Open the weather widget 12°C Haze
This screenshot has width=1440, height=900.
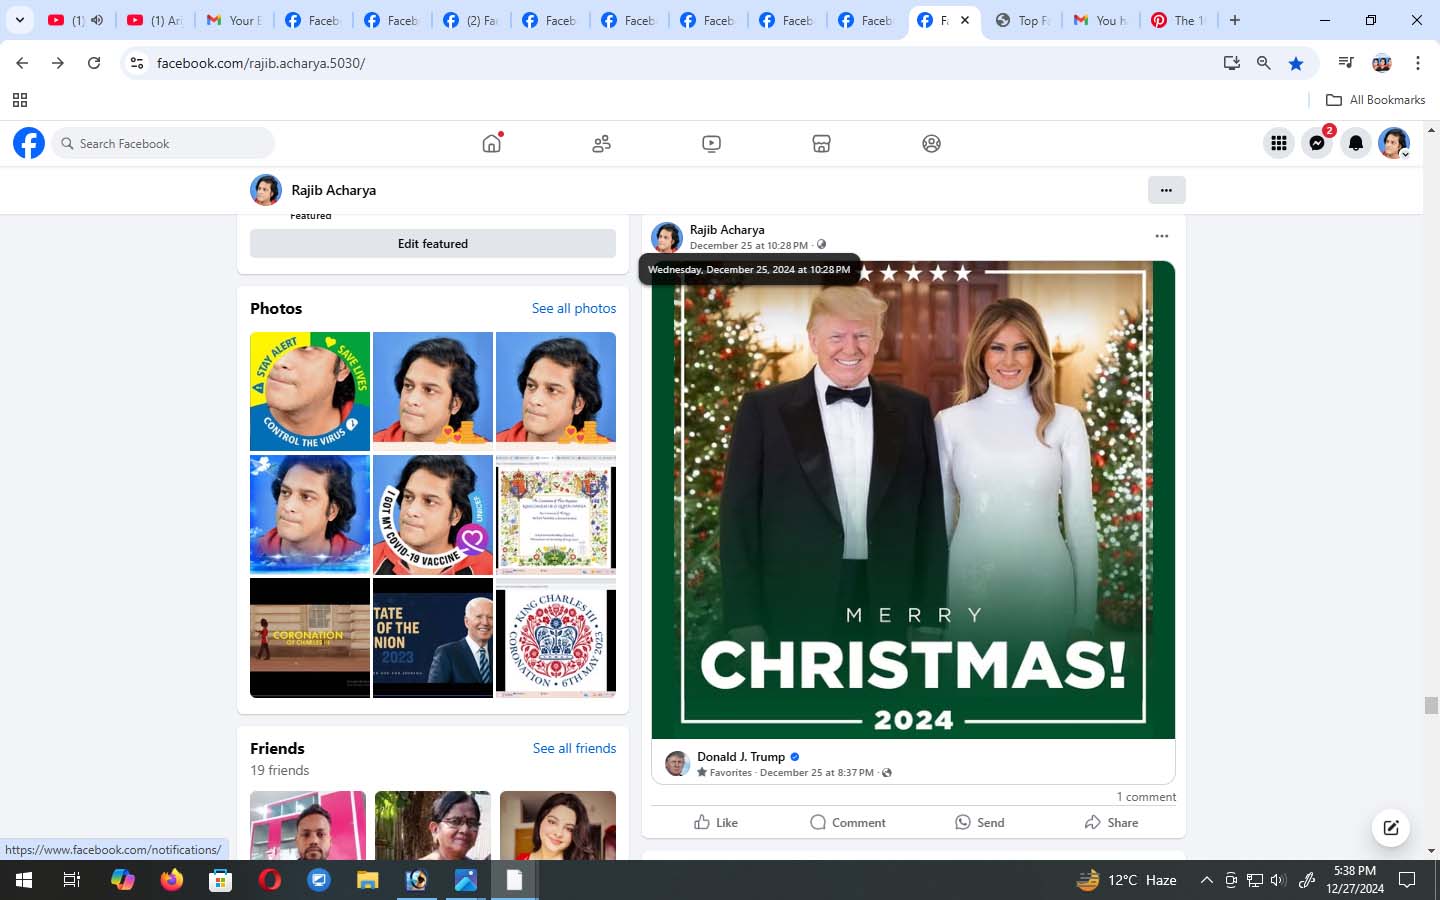coord(1126,880)
